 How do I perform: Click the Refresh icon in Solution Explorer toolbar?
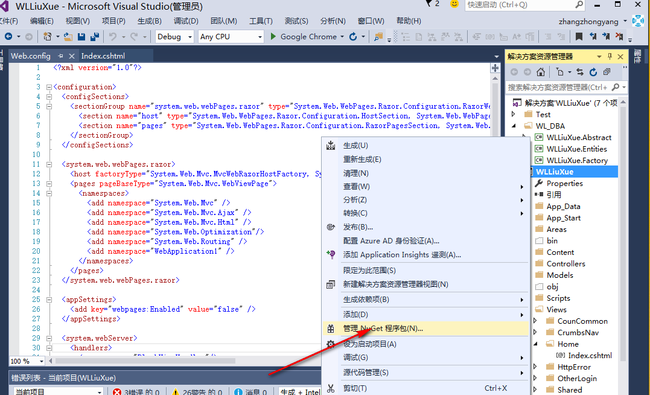[593, 72]
